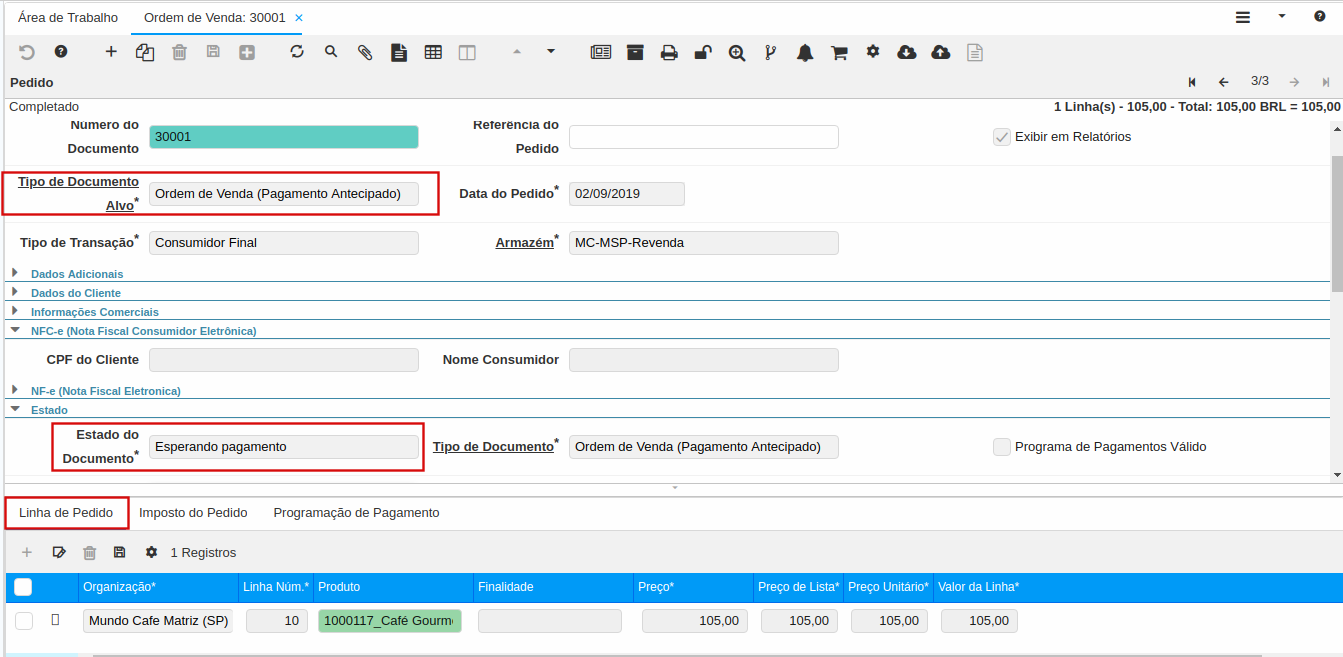Click the Refresh icon in toolbar
This screenshot has height=657, width=1343.
coord(297,52)
